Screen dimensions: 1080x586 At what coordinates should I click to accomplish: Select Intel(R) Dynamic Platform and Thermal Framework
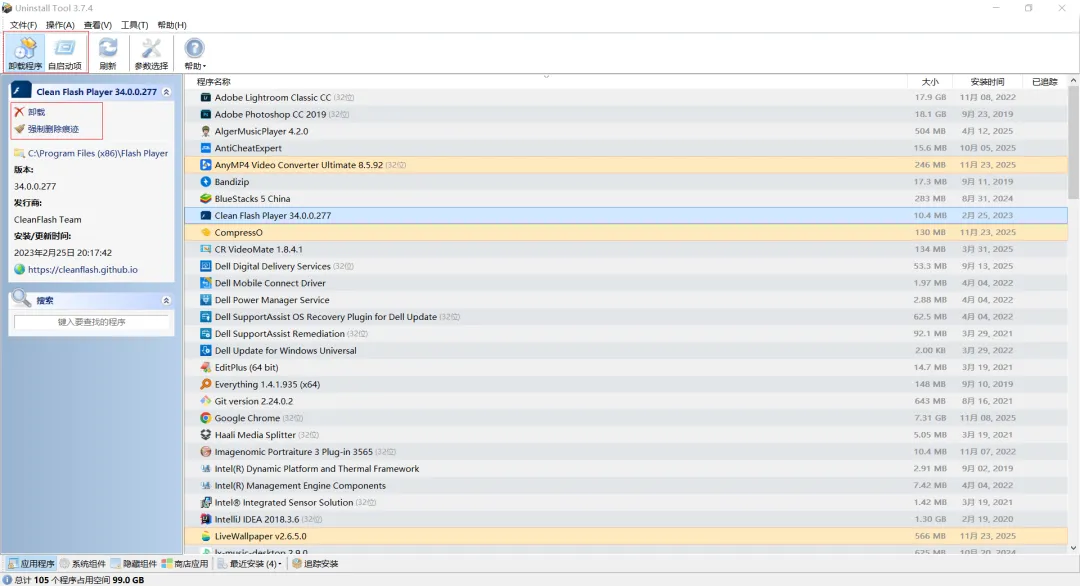[x=626, y=468]
